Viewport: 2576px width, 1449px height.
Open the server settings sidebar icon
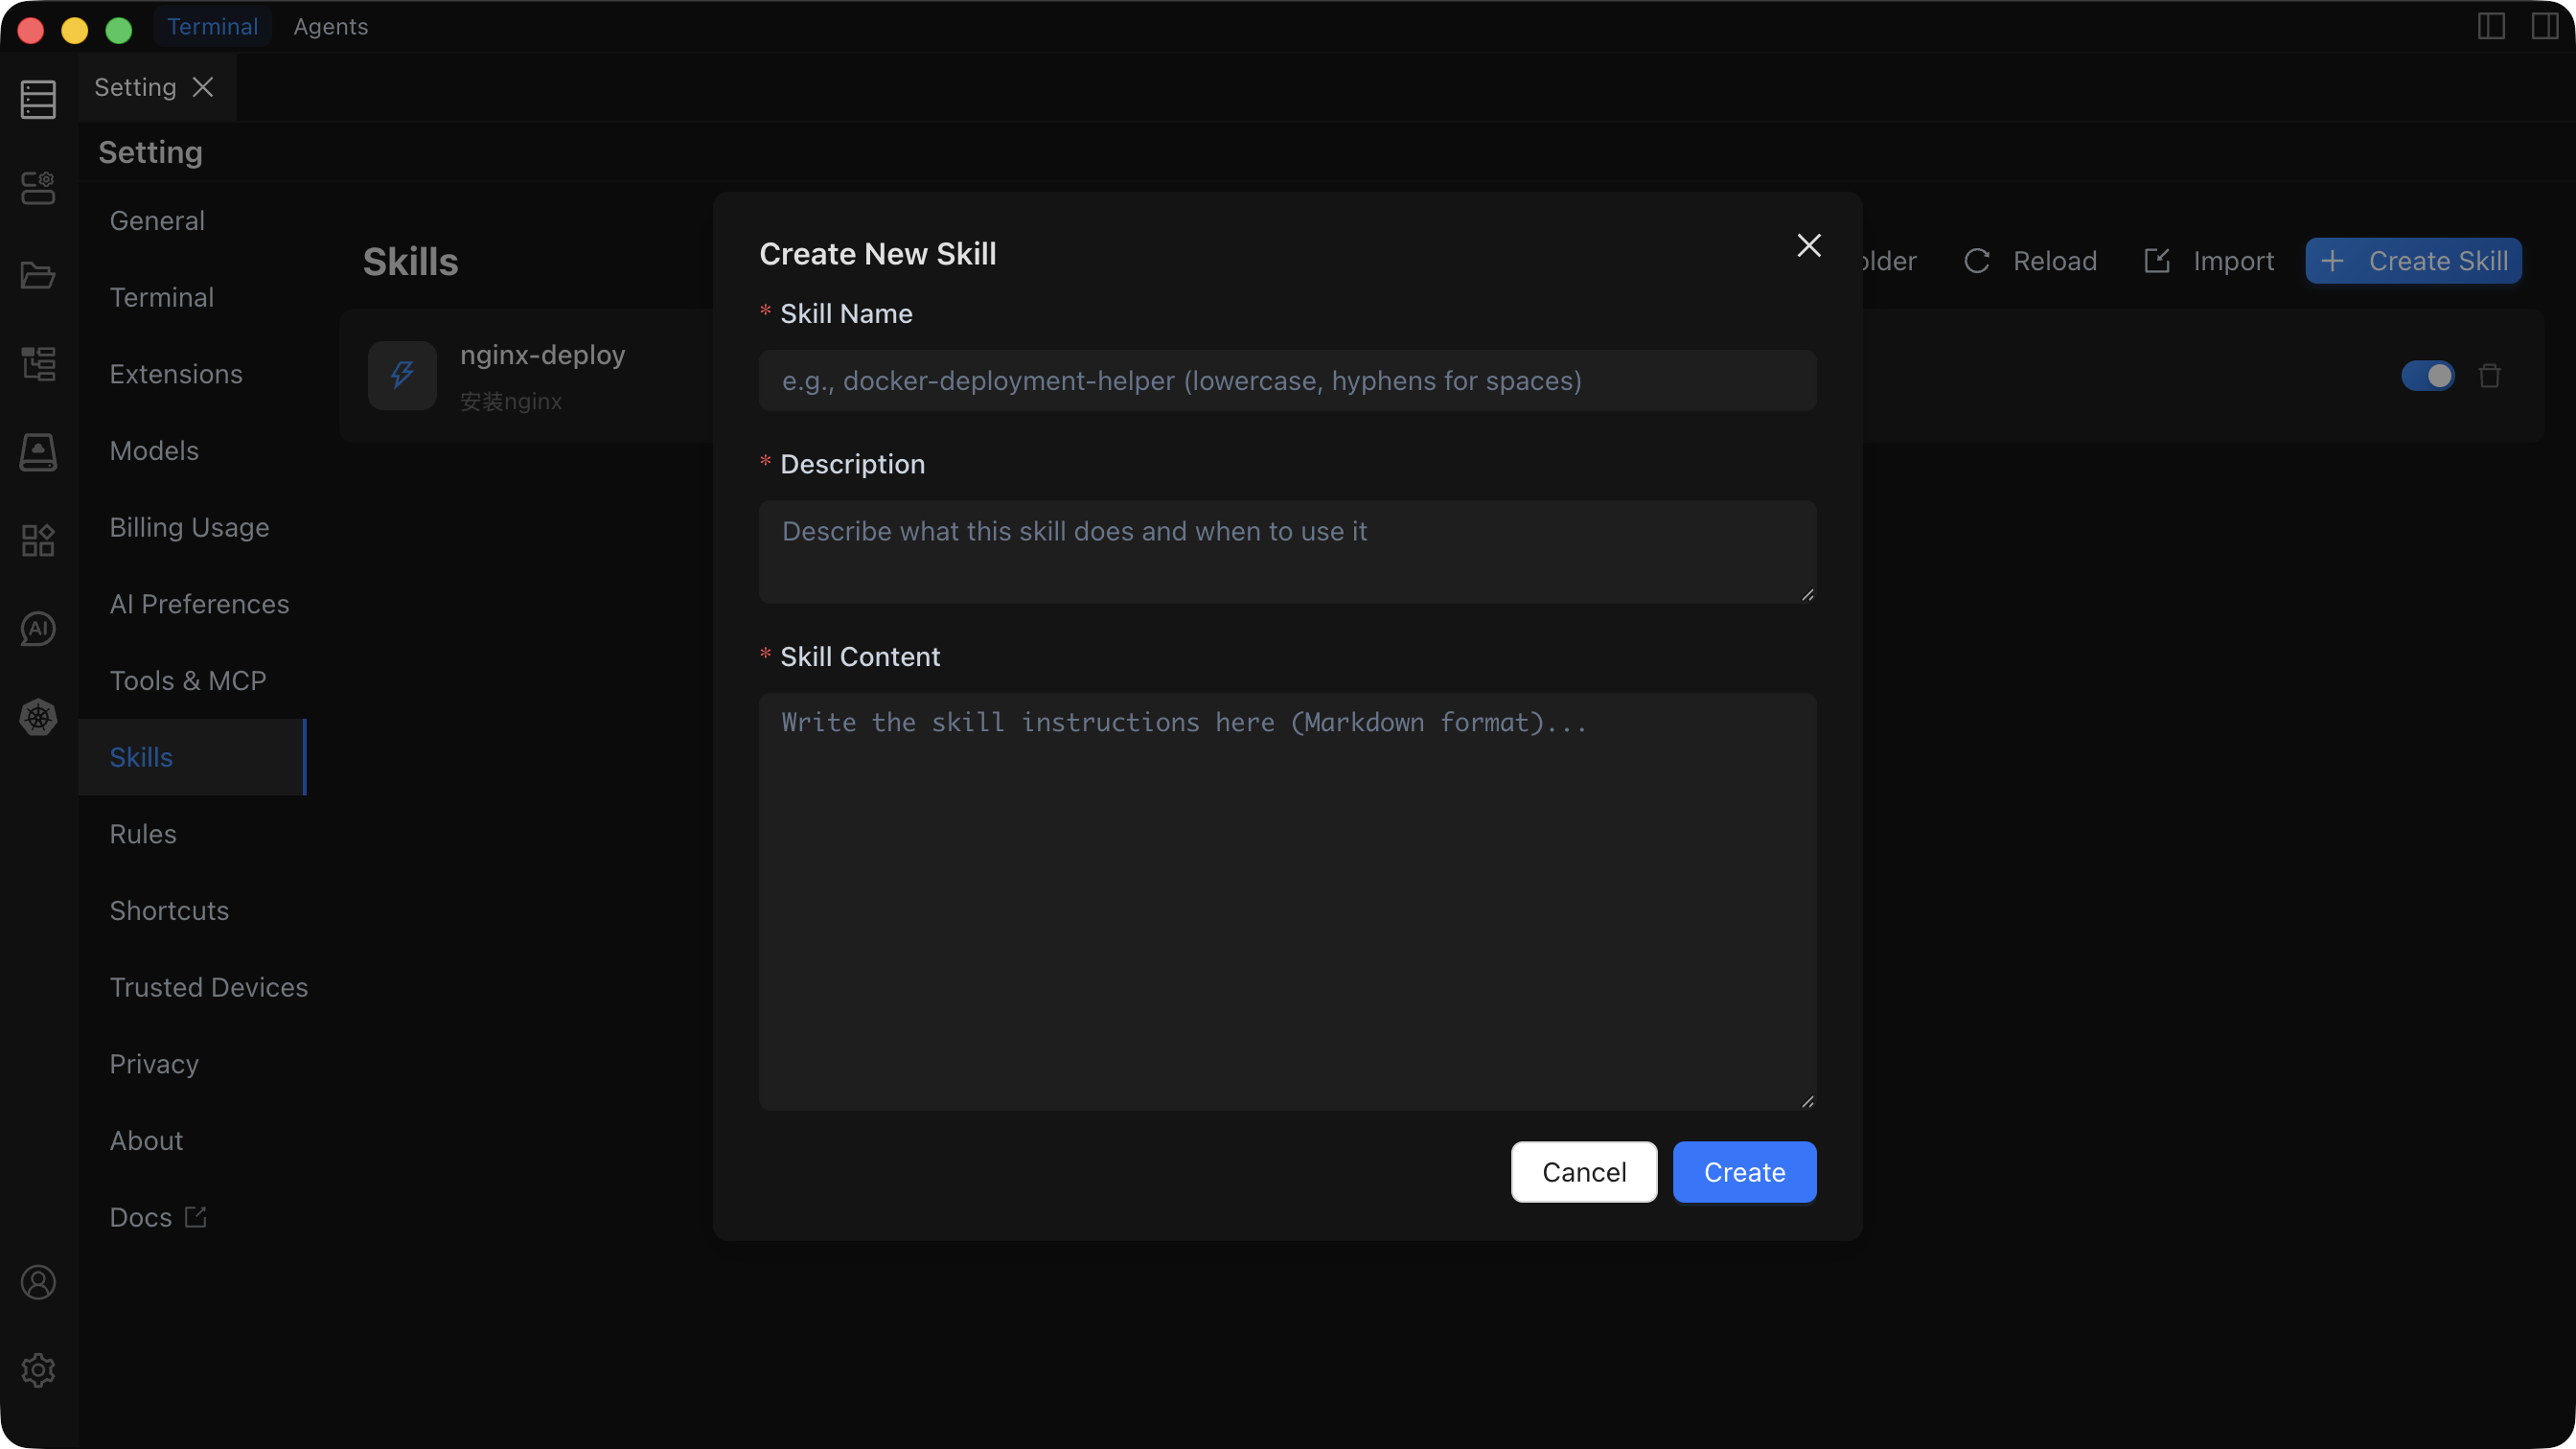38,188
